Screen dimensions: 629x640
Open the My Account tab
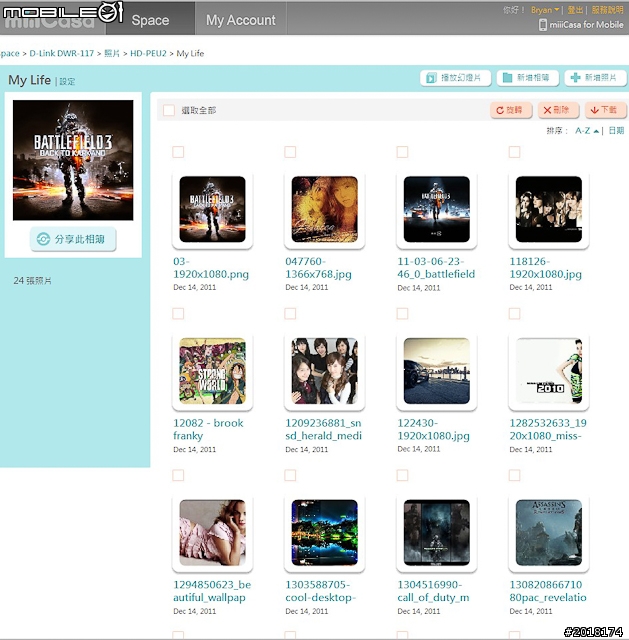(x=240, y=19)
